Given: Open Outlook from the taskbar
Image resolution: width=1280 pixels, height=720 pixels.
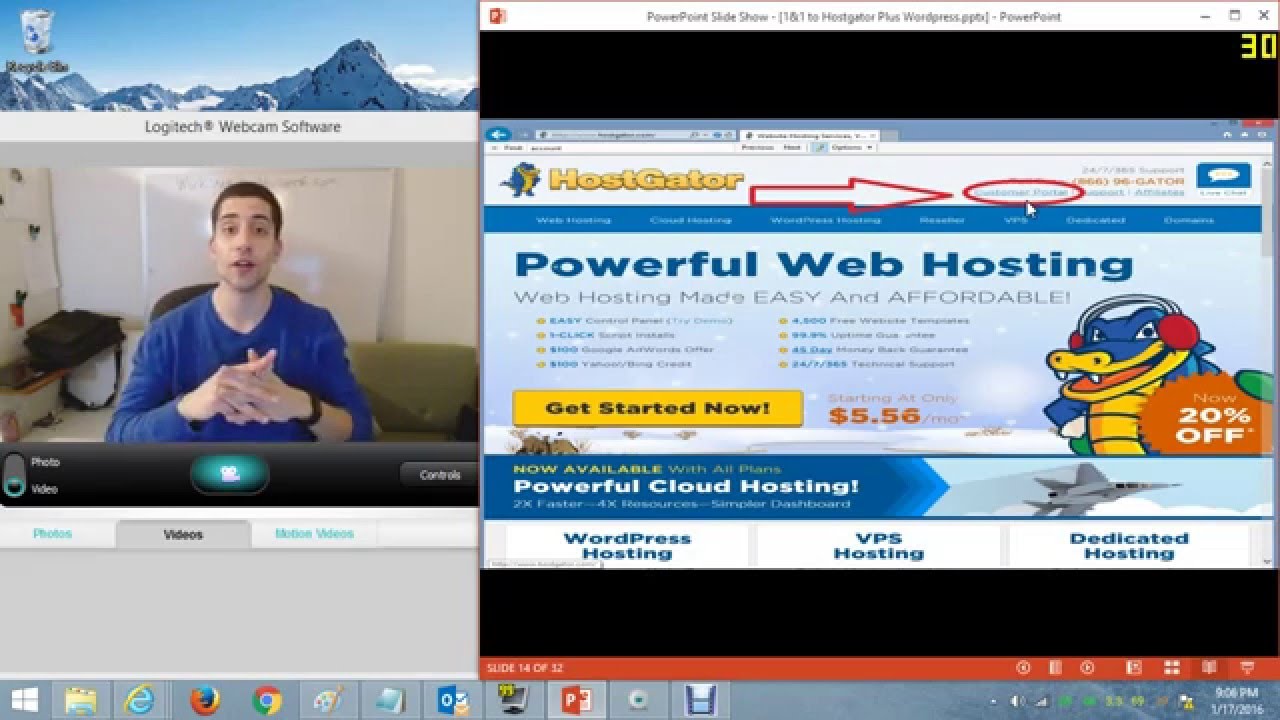Looking at the screenshot, I should [453, 700].
